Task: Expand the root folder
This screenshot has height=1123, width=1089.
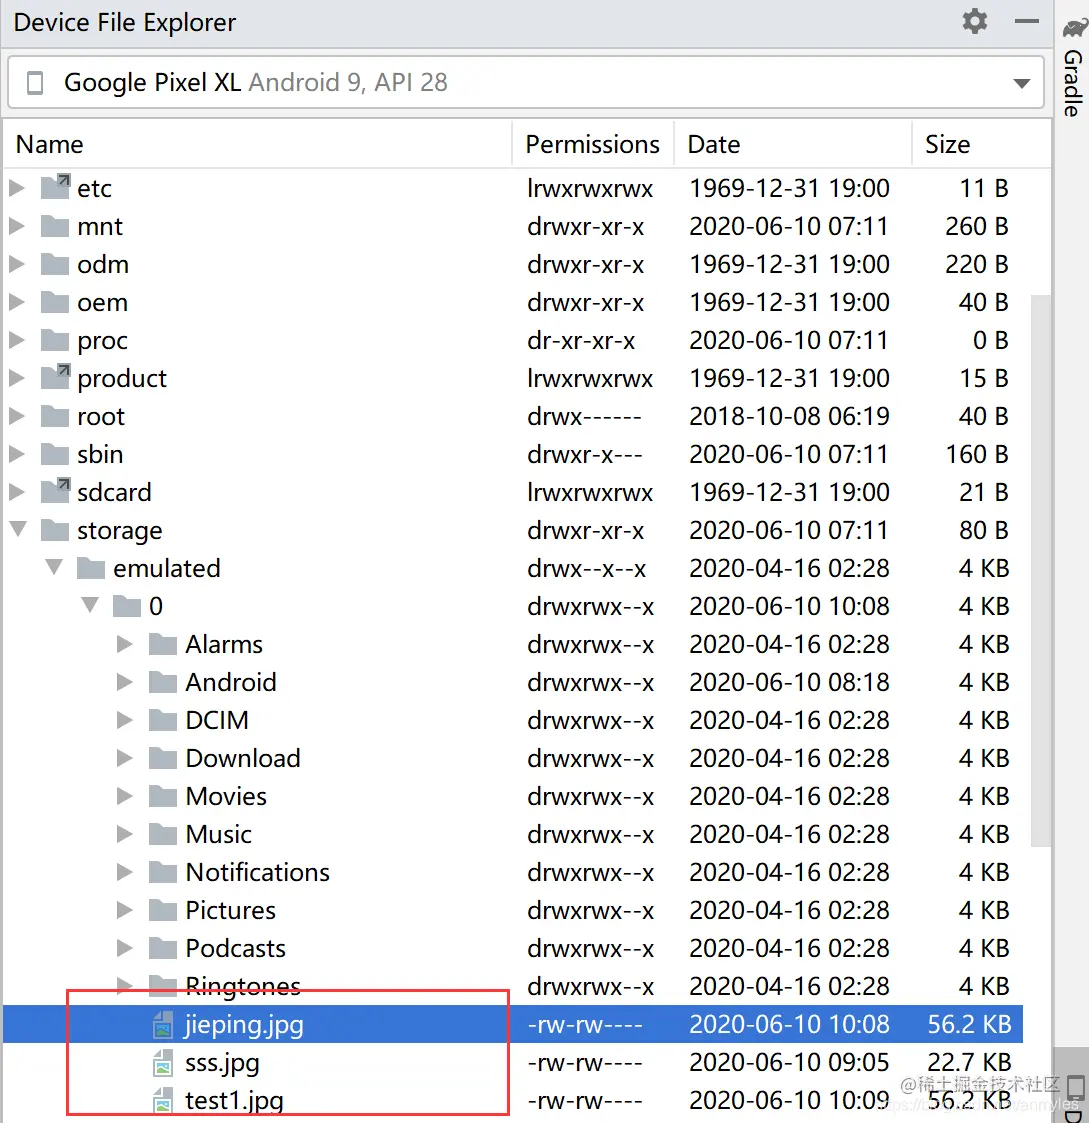Action: pos(17,416)
